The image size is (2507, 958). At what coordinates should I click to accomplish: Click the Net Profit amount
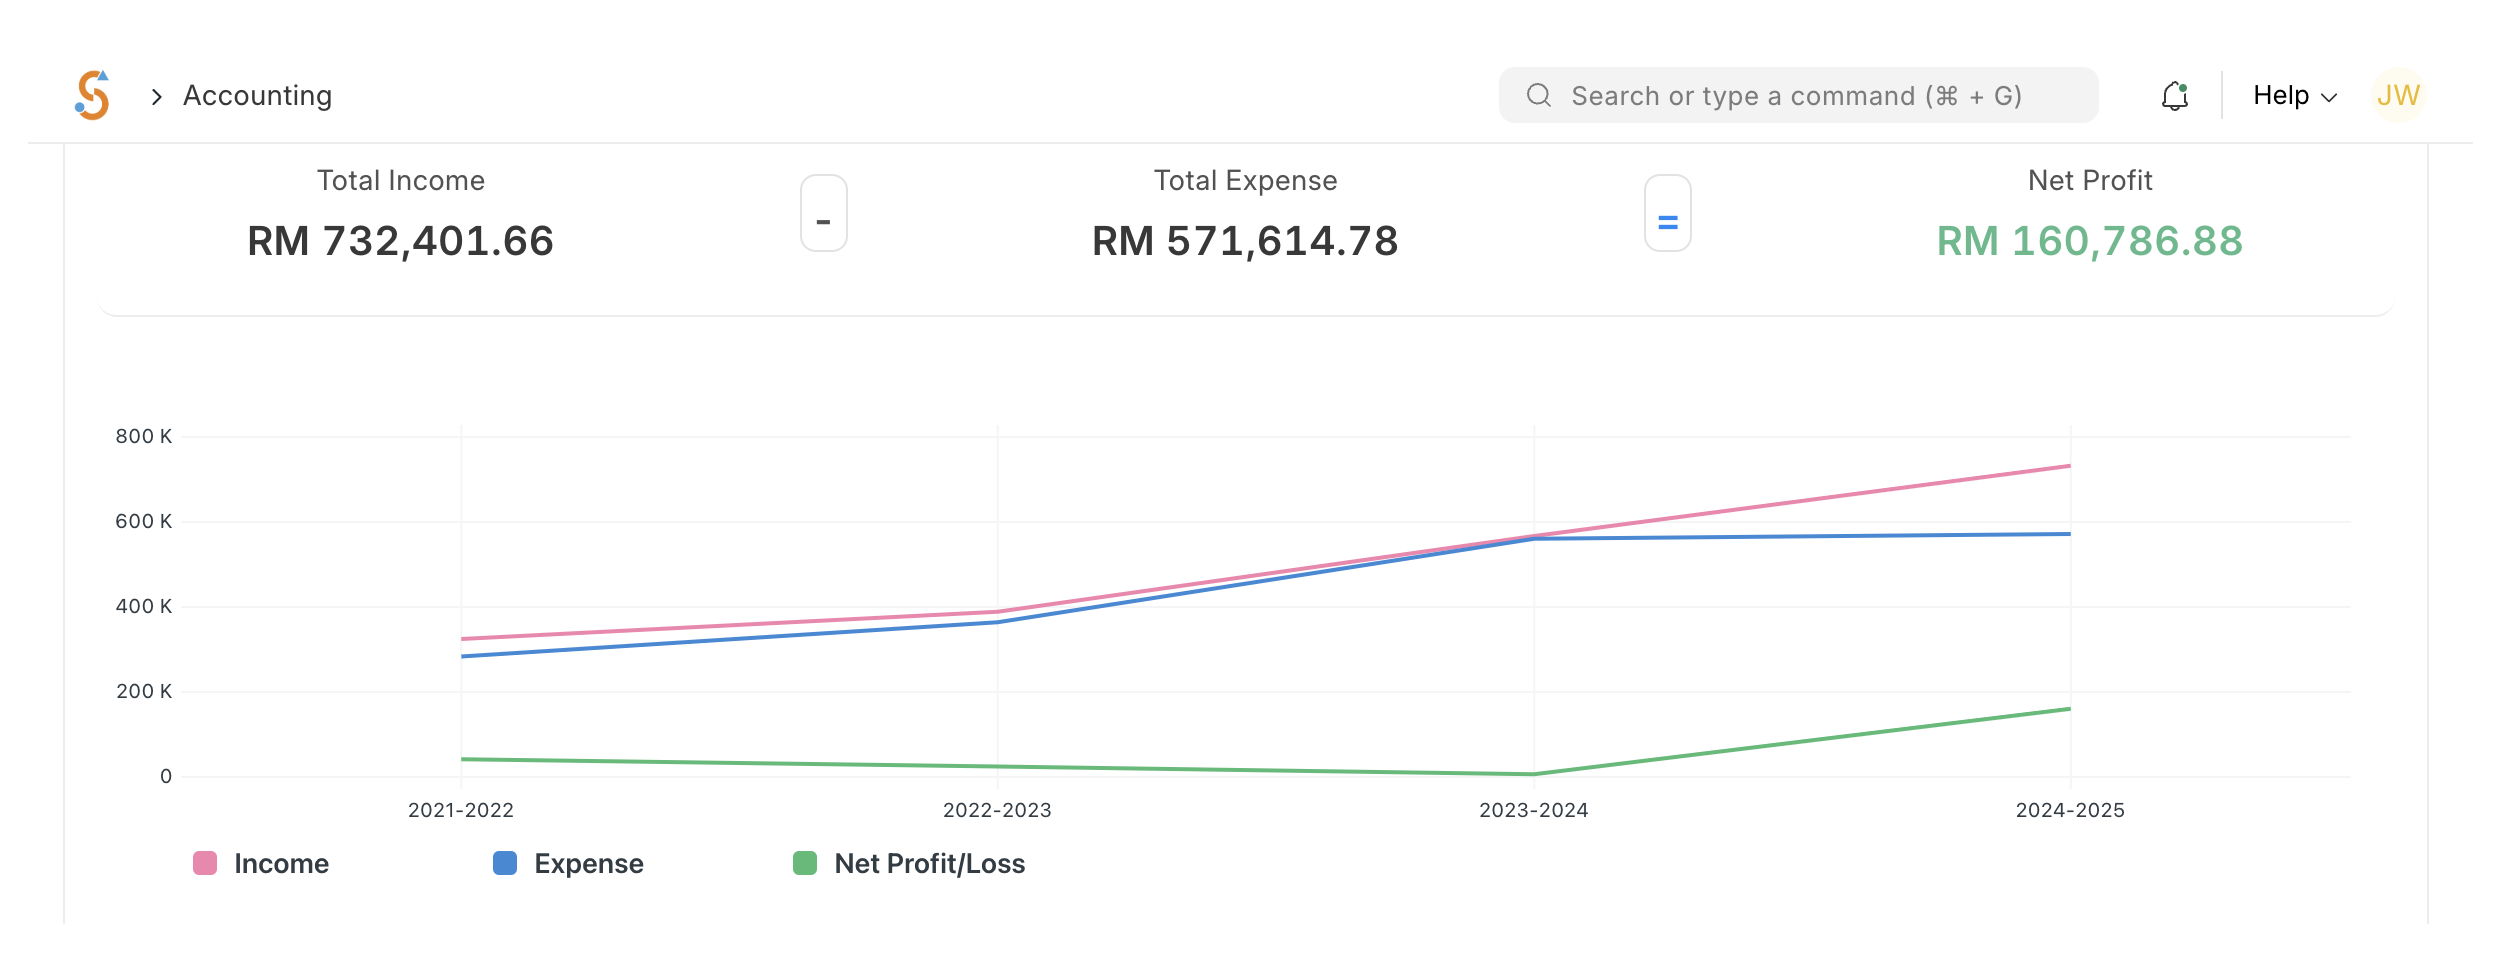click(x=2089, y=241)
